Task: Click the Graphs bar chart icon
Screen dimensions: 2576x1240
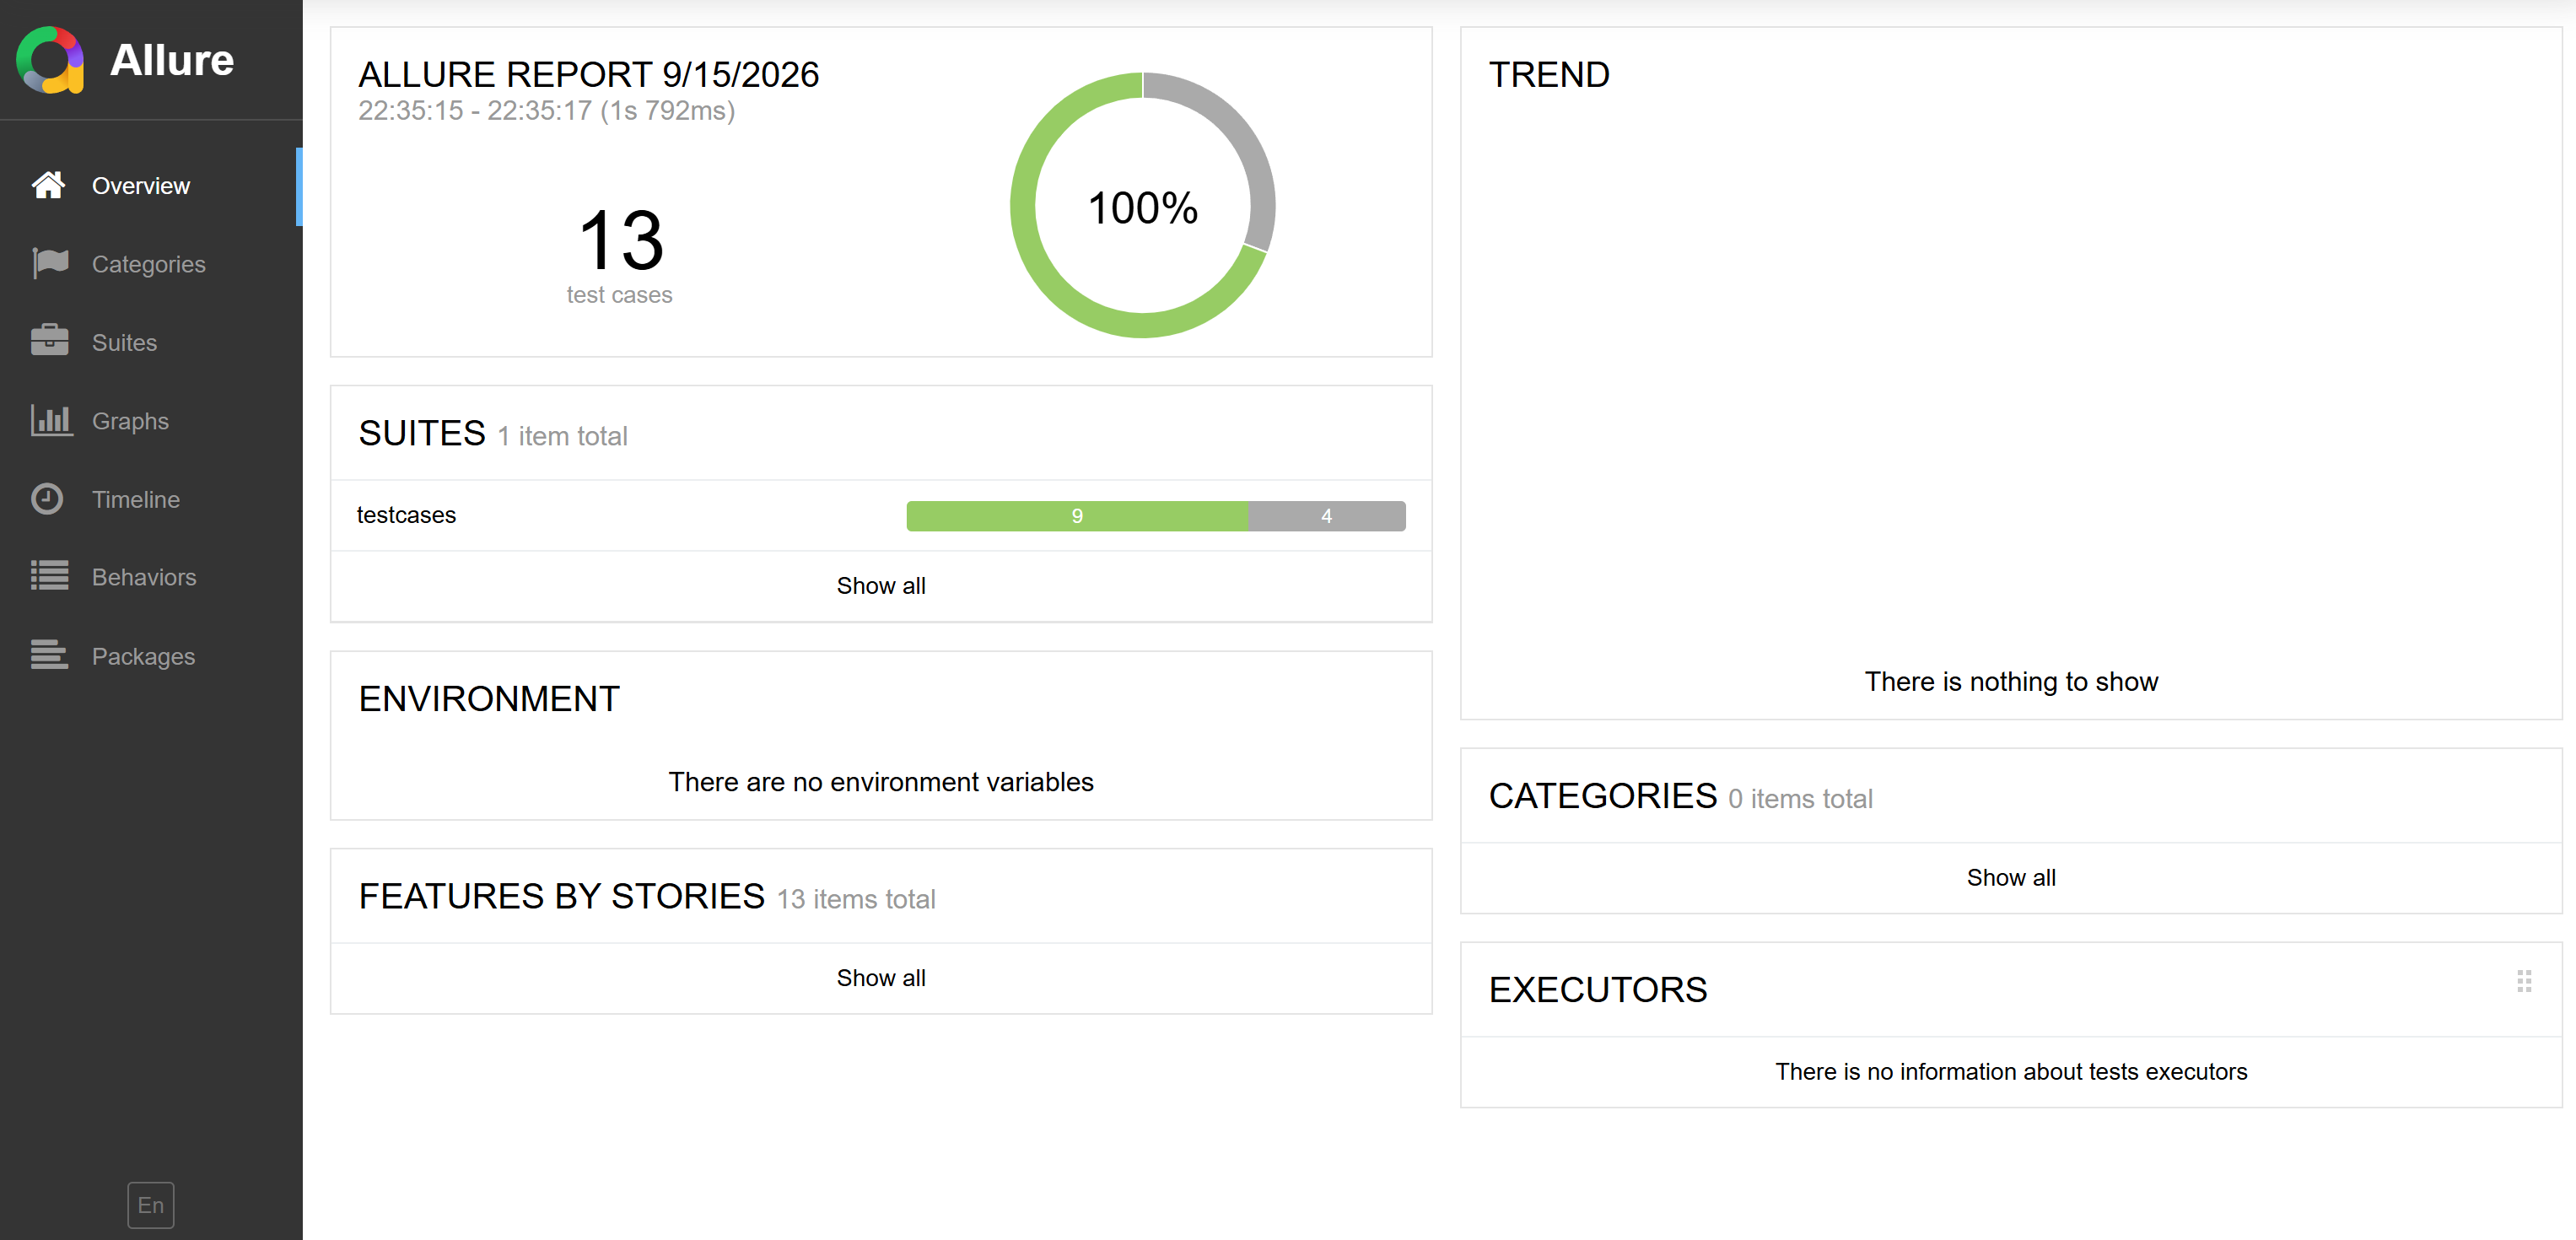Action: (51, 420)
